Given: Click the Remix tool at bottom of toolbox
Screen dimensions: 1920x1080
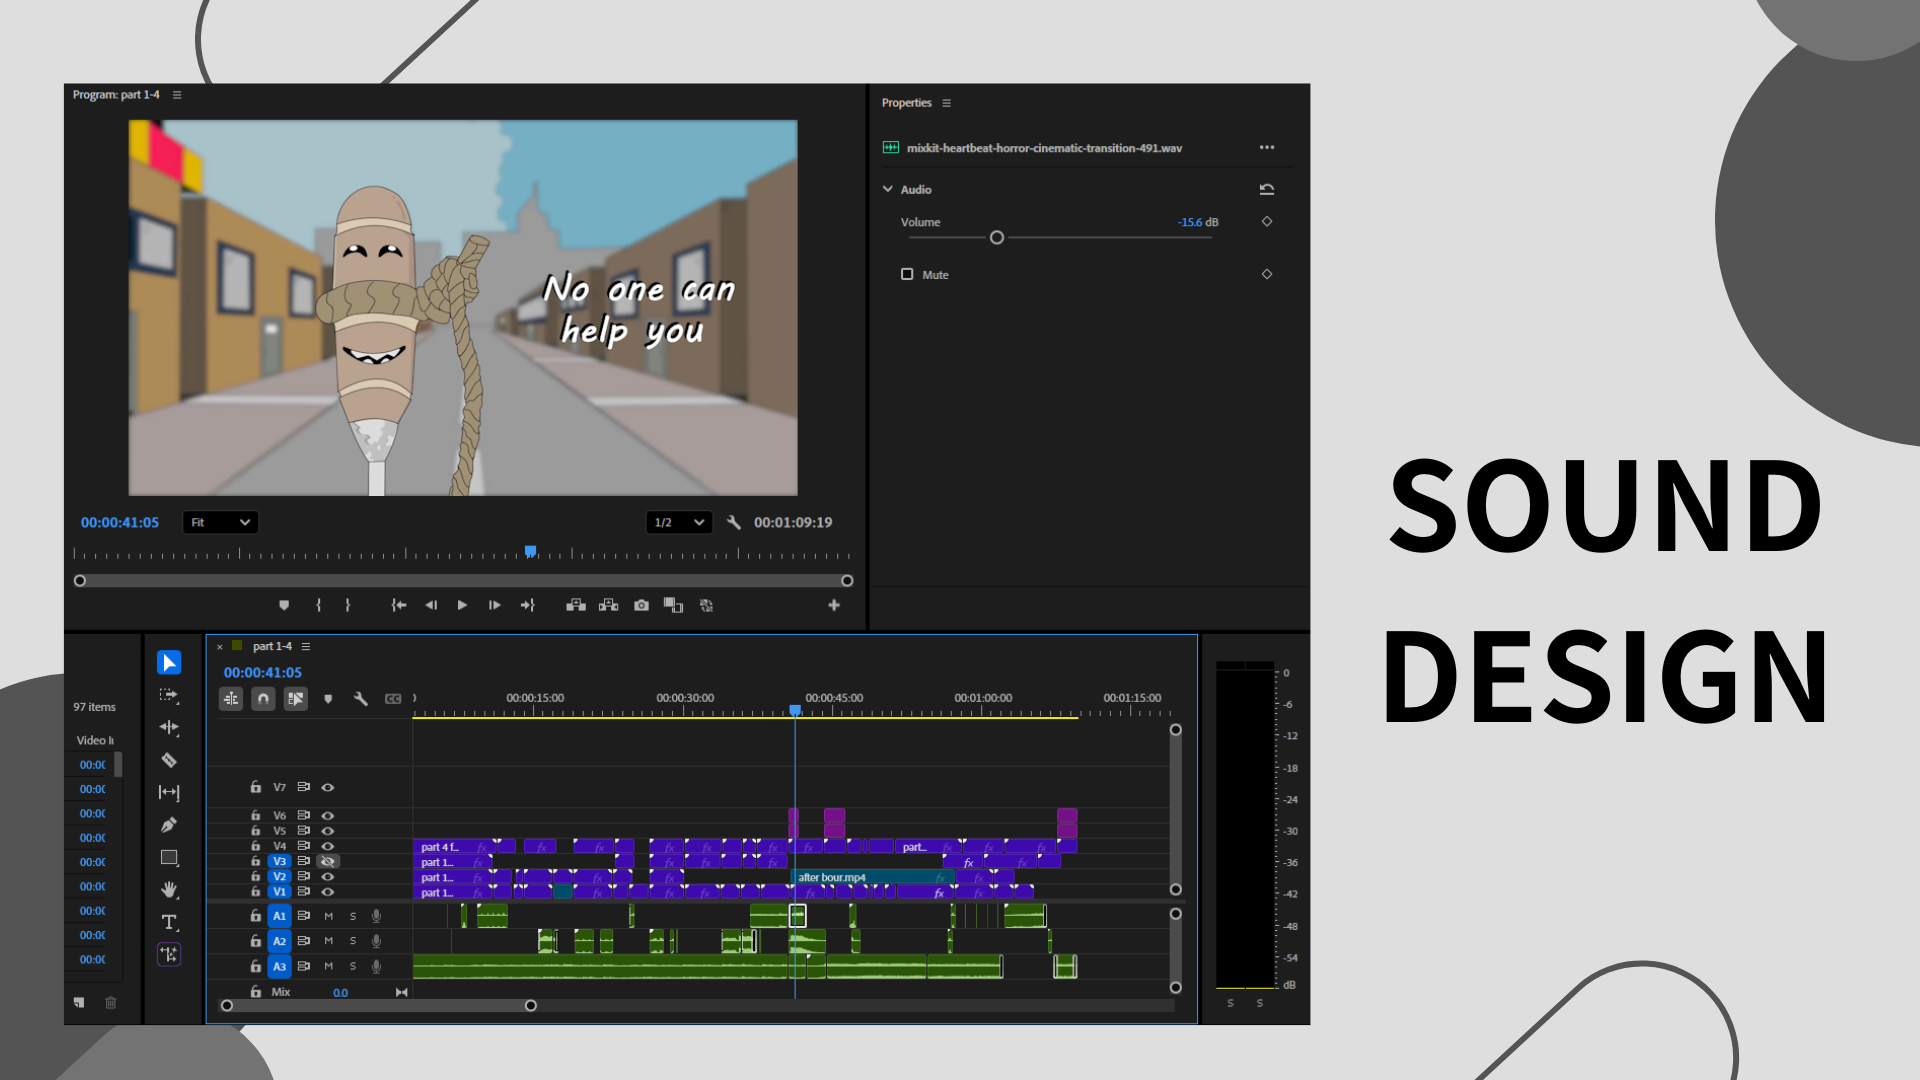Looking at the screenshot, I should (169, 955).
